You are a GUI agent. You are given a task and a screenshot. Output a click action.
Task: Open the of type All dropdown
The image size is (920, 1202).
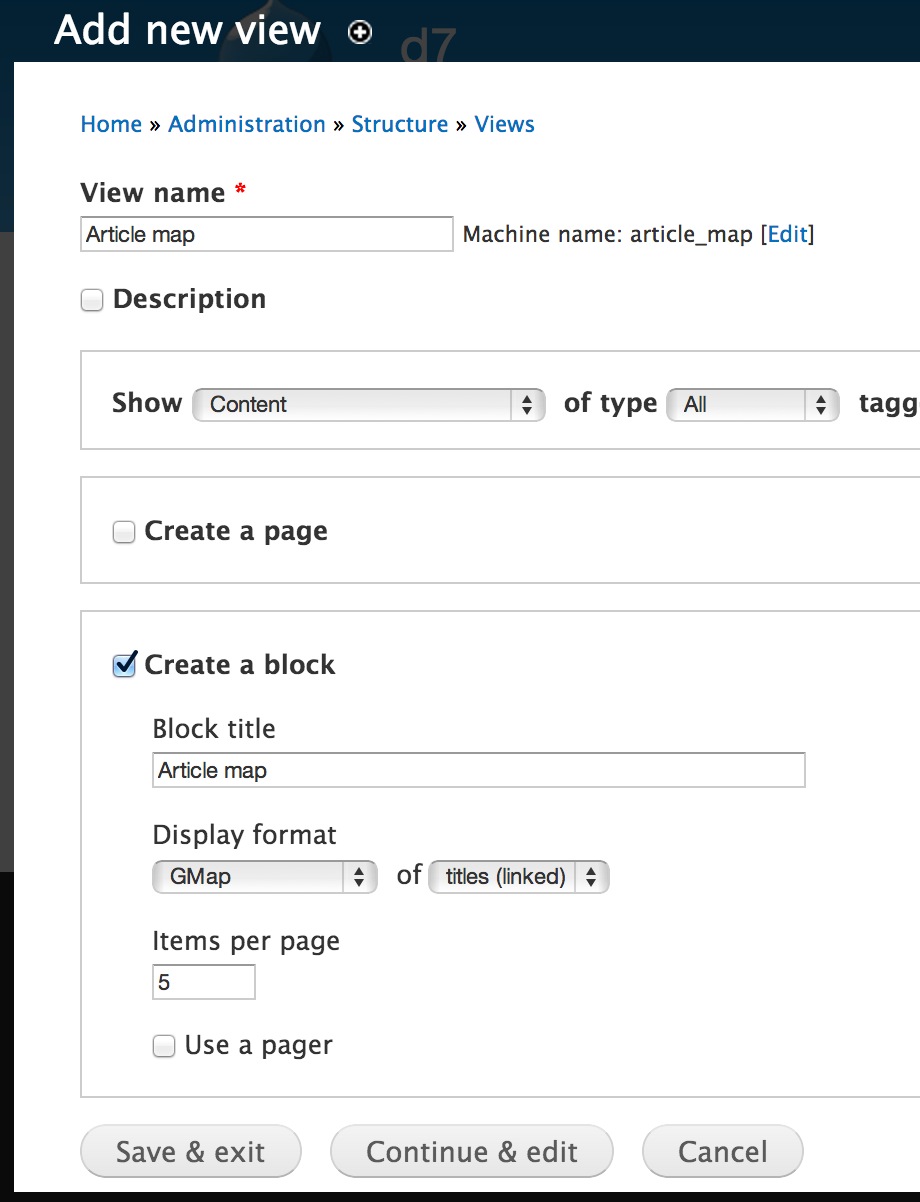[x=752, y=404]
